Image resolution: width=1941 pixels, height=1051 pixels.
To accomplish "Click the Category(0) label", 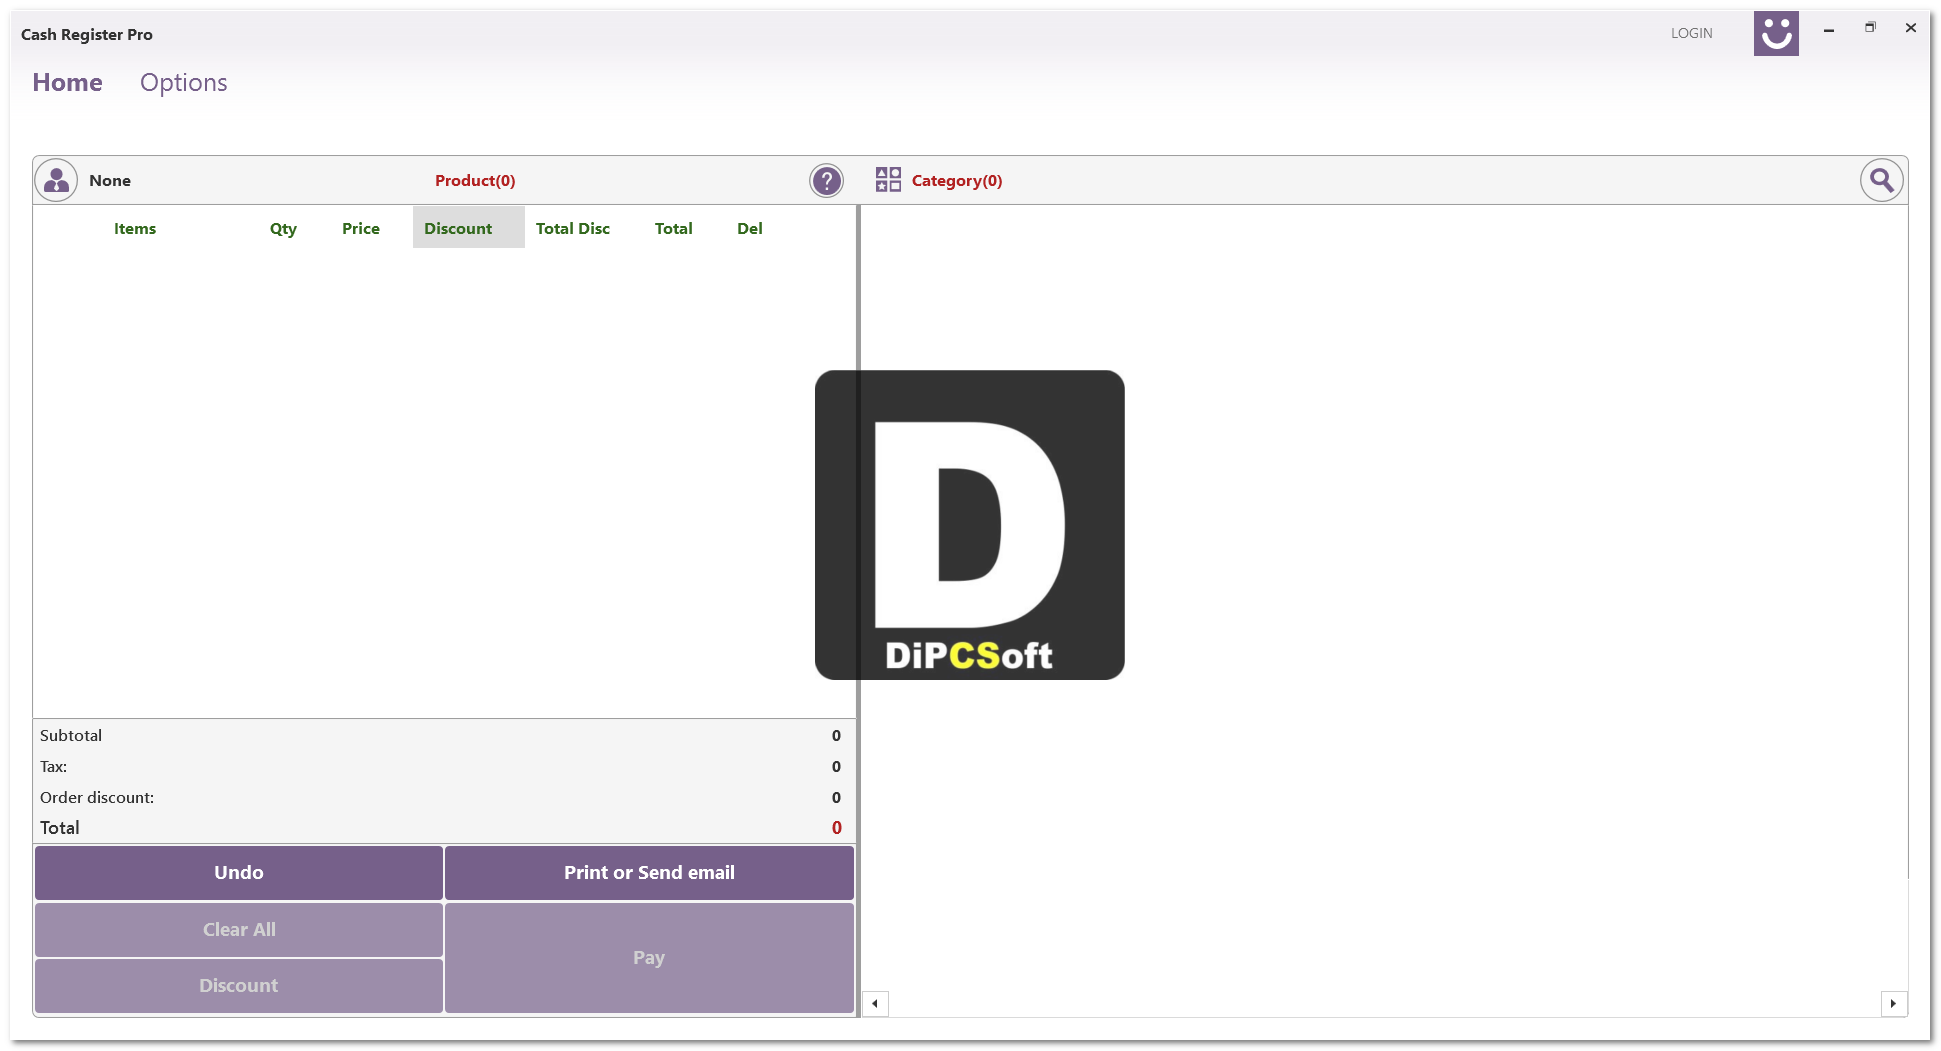I will click(x=957, y=181).
